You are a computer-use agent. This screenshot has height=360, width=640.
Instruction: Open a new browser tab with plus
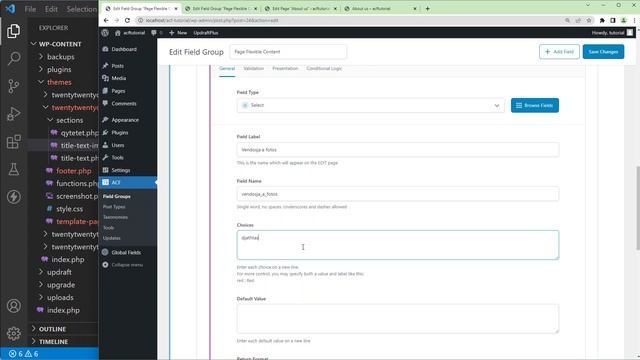[427, 9]
